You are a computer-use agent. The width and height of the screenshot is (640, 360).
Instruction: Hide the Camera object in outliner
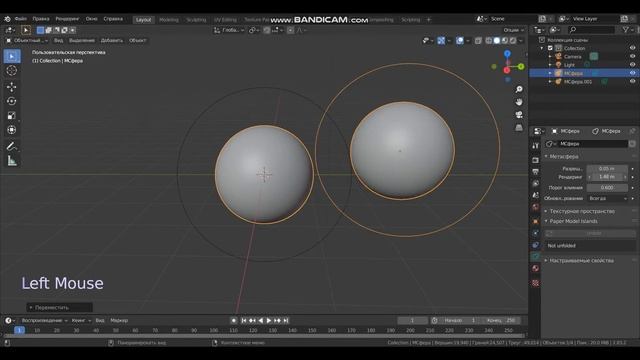click(632, 56)
